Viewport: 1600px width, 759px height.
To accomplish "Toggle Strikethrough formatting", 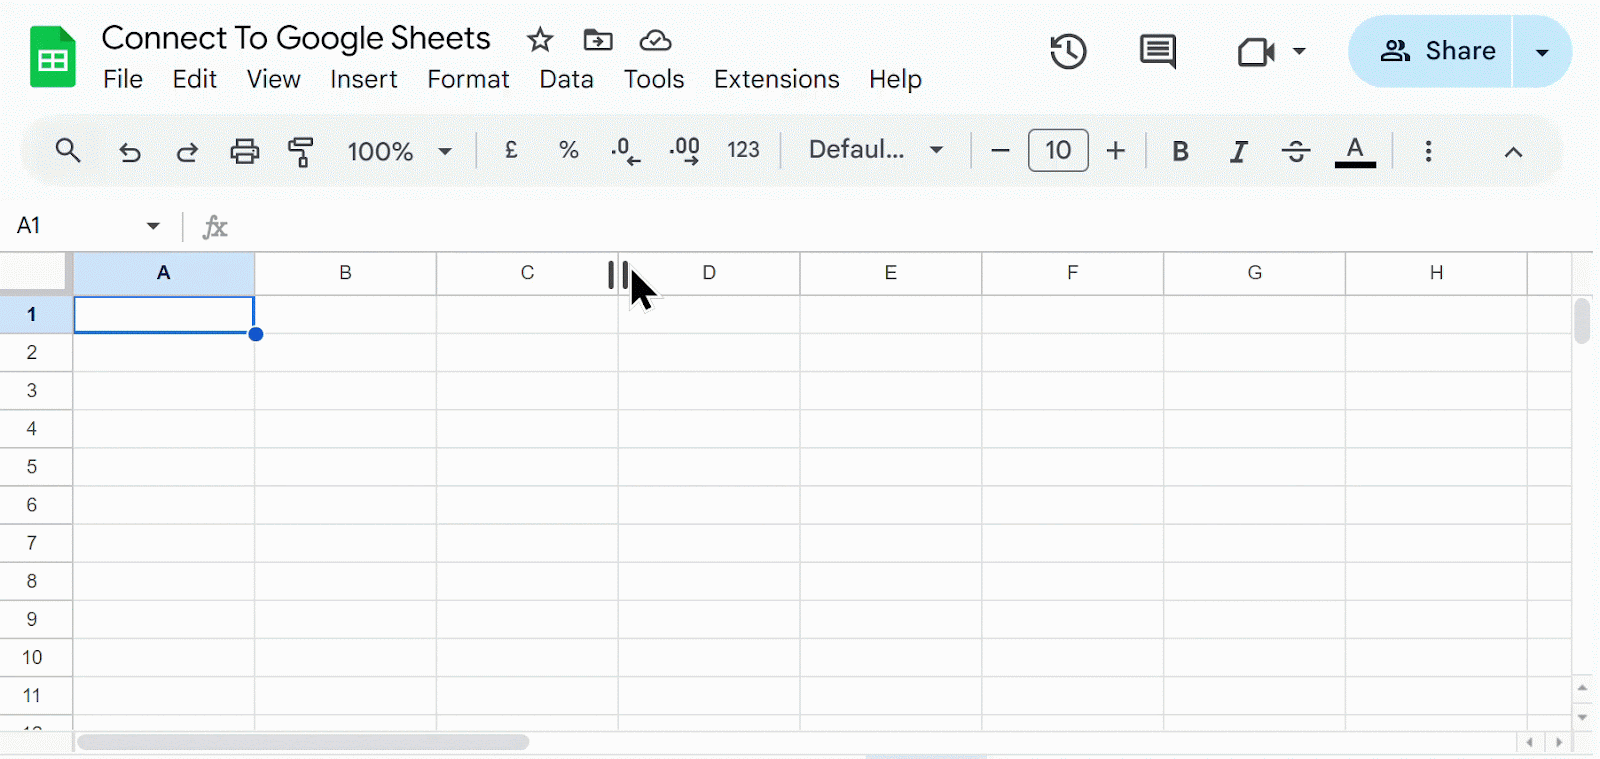I will tap(1296, 151).
